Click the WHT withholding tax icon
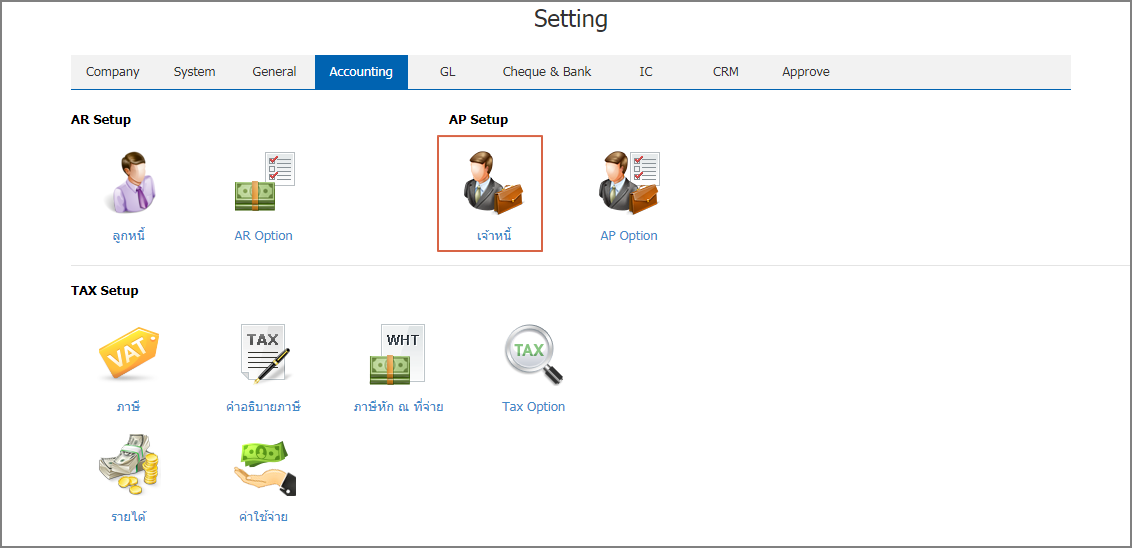This screenshot has height=548, width=1132. coord(397,354)
